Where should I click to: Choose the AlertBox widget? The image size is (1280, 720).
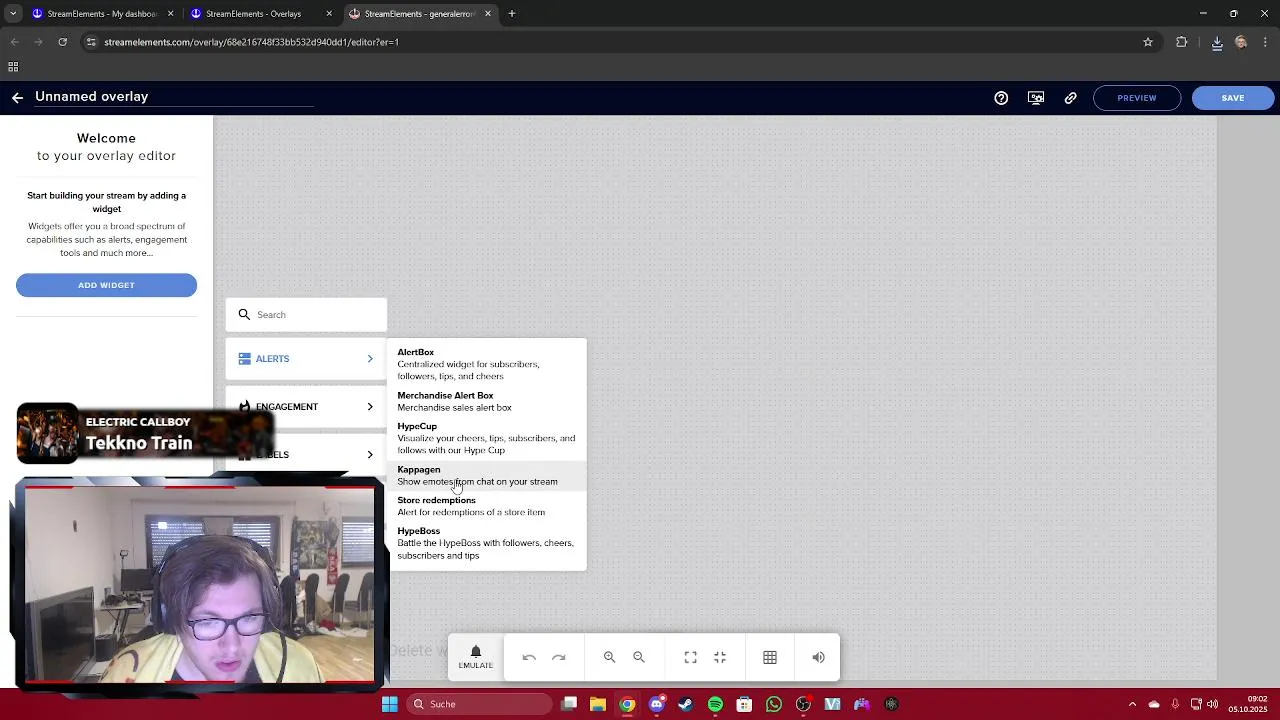click(486, 364)
